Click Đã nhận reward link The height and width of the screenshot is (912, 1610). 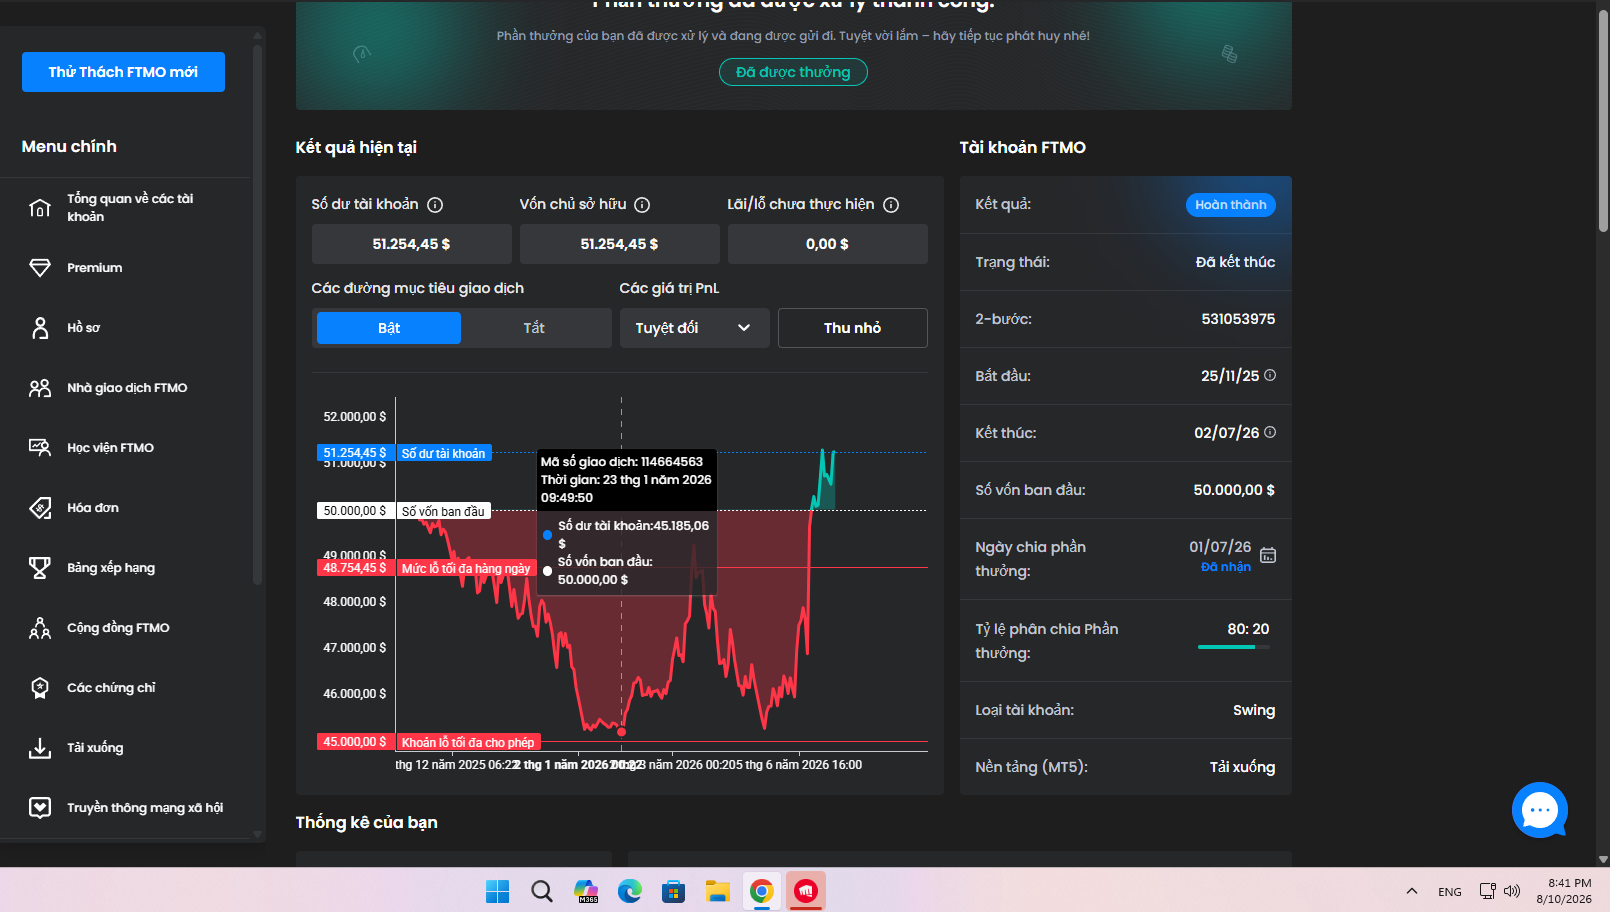[1226, 567]
